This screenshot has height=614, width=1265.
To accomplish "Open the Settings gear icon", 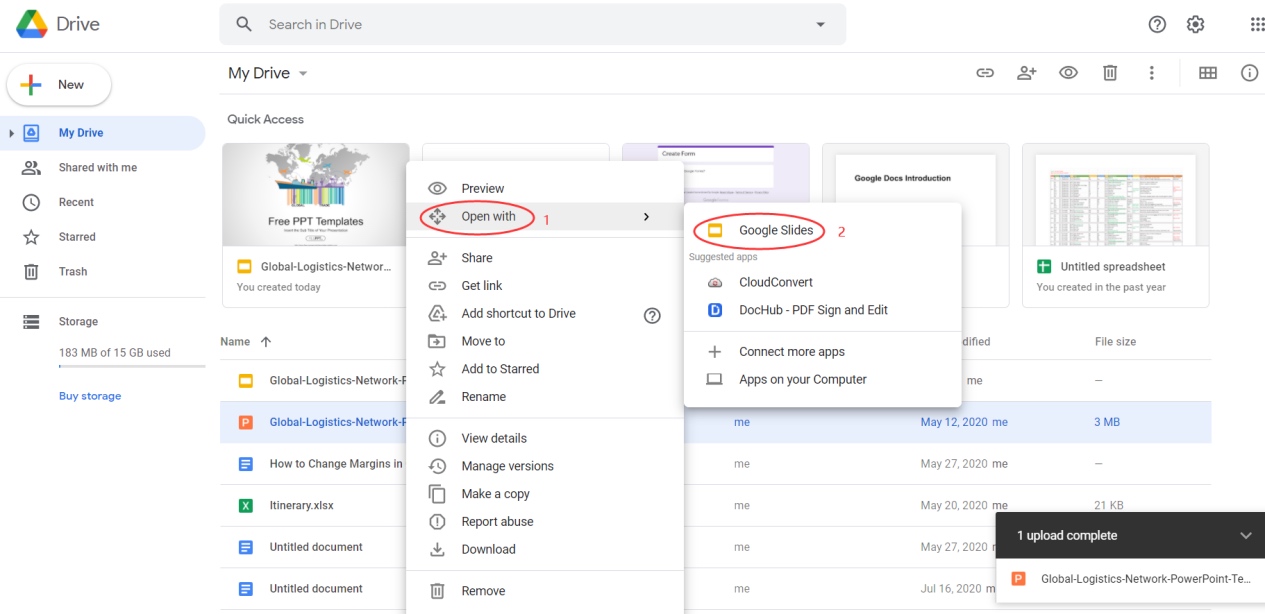I will pyautogui.click(x=1195, y=25).
